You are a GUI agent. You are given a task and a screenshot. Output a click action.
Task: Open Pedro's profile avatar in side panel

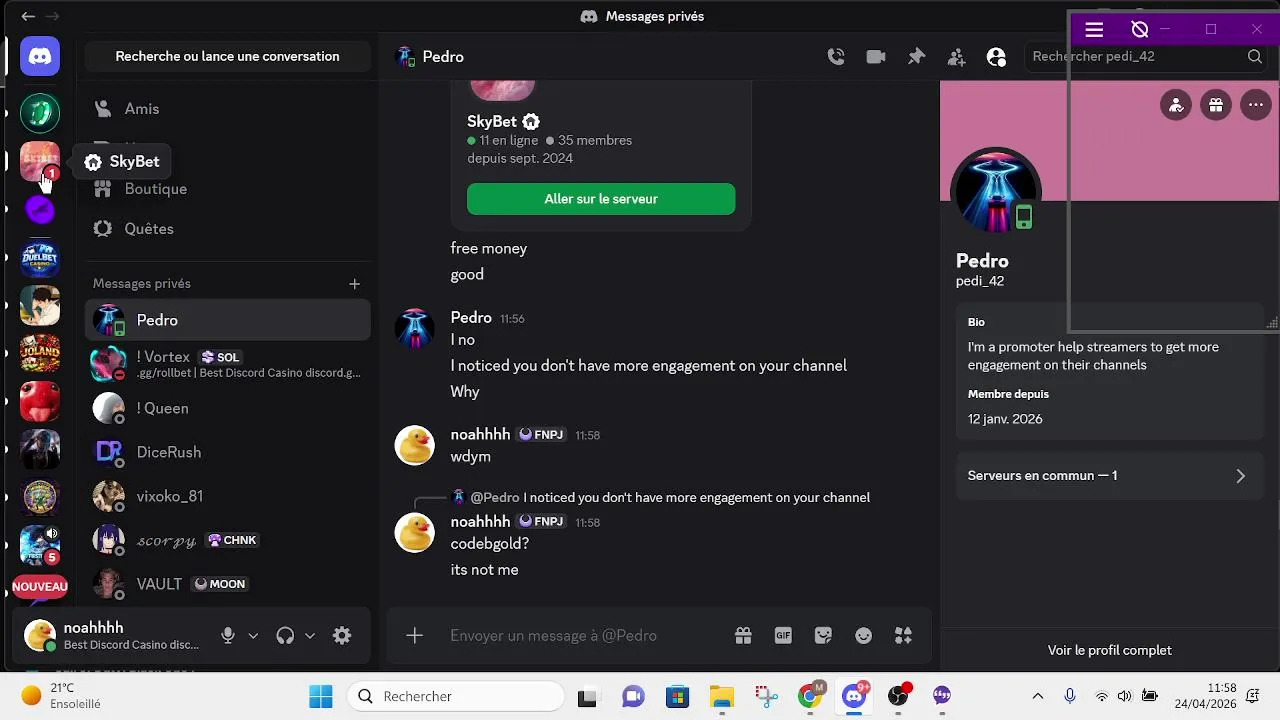996,192
